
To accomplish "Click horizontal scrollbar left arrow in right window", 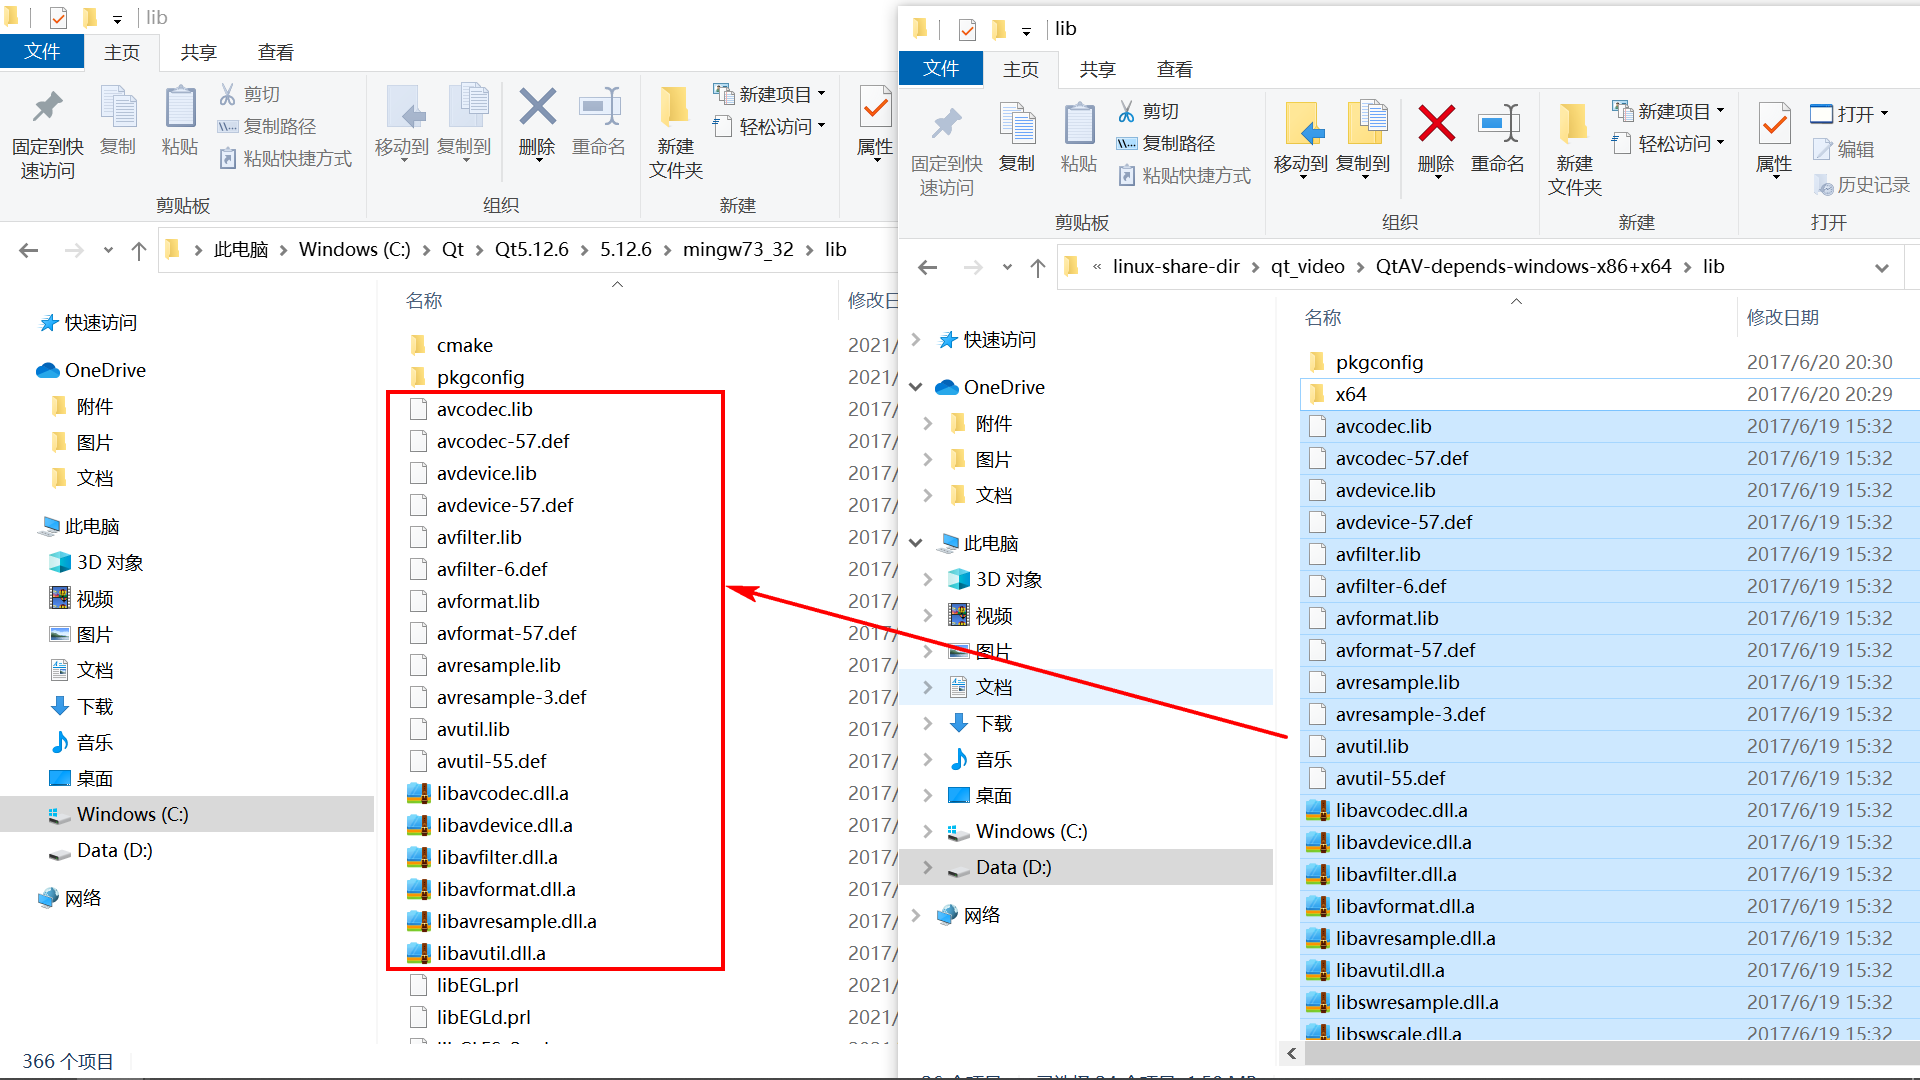I will (1292, 1053).
